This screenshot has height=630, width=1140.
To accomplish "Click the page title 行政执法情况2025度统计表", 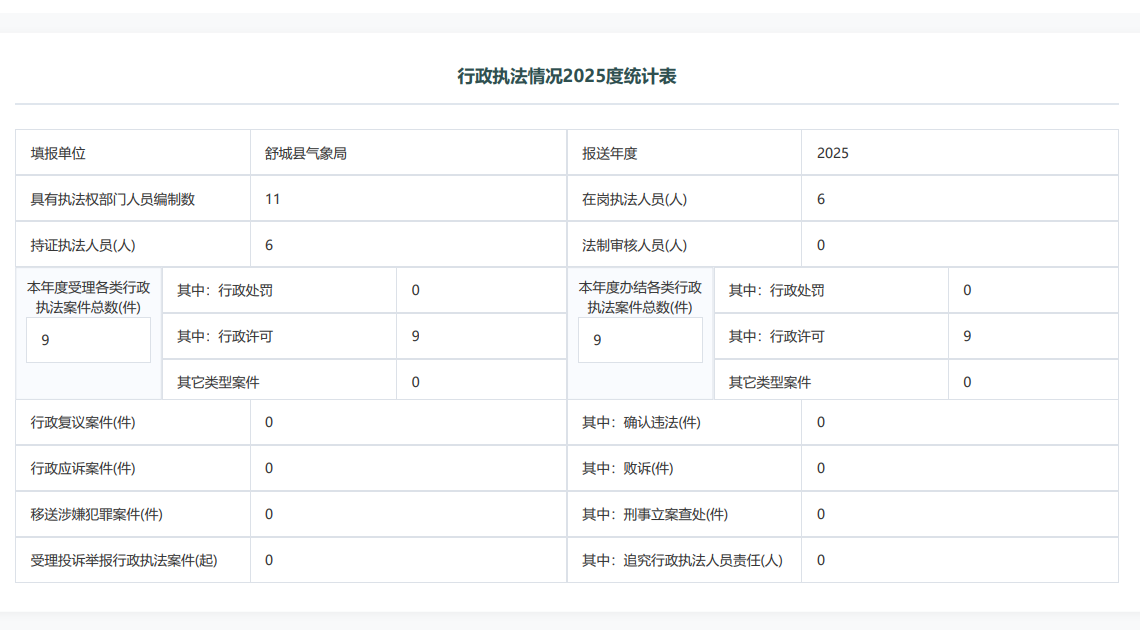I will 567,77.
